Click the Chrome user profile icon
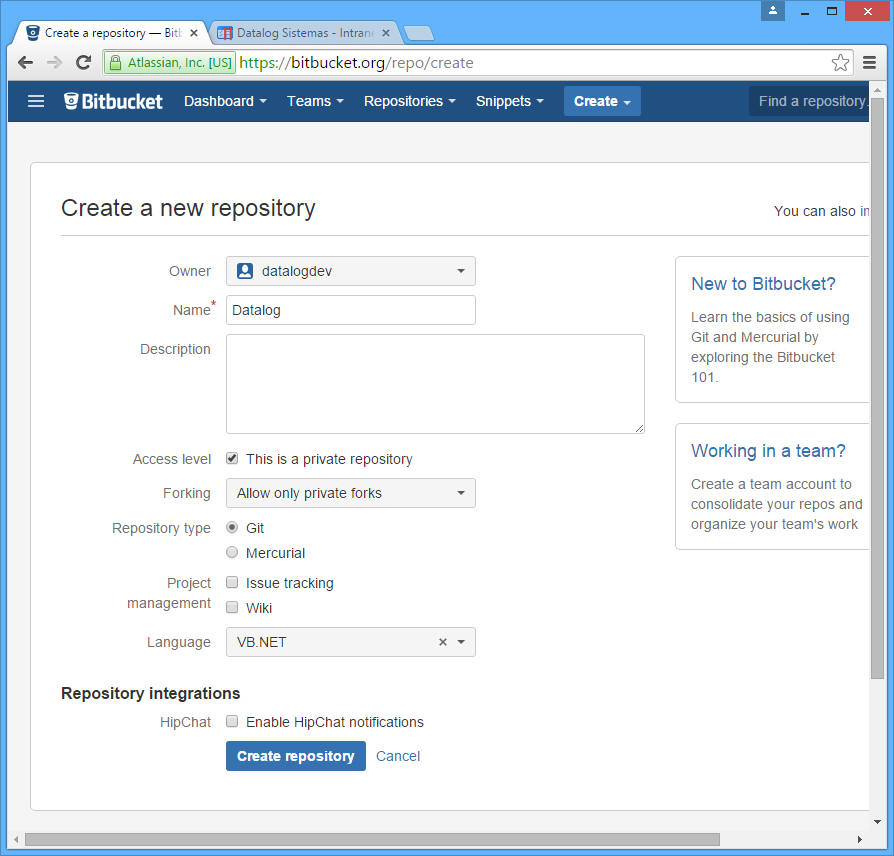 point(773,10)
